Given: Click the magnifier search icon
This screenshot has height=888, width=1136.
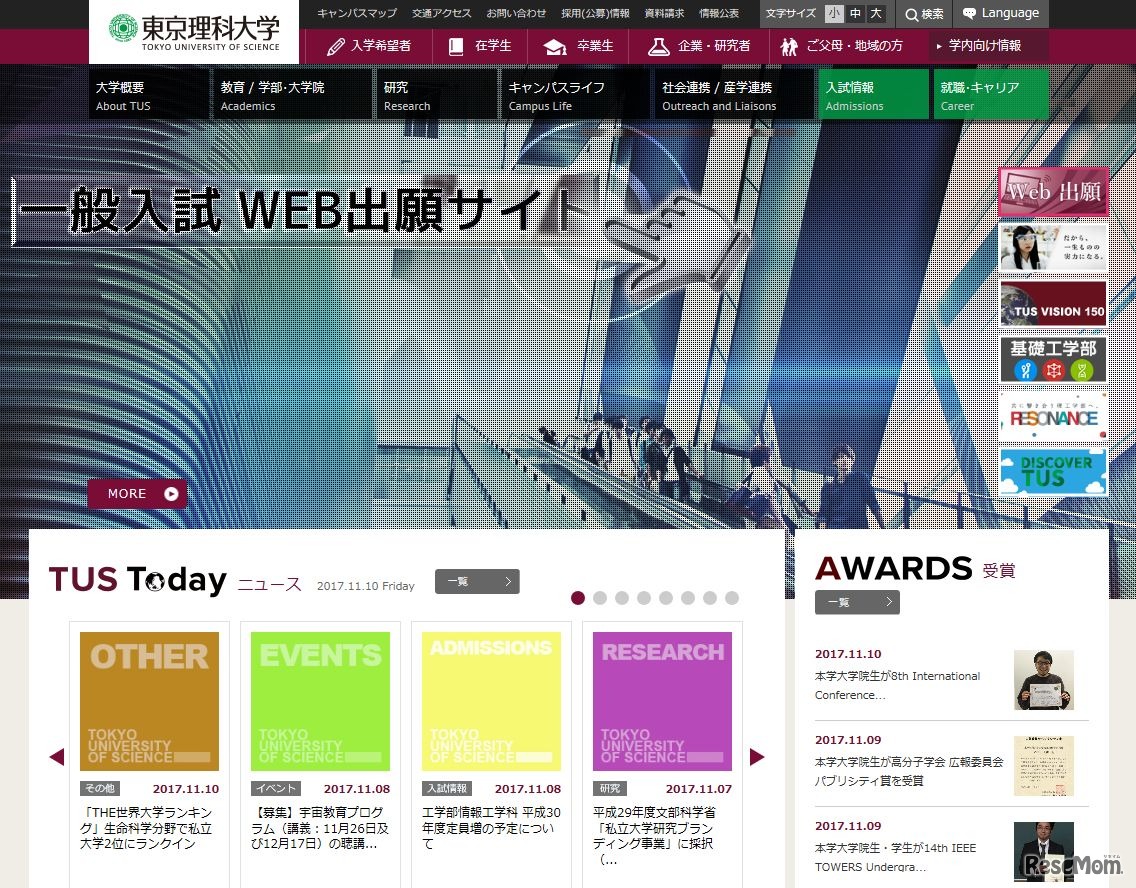Looking at the screenshot, I should click(x=911, y=14).
